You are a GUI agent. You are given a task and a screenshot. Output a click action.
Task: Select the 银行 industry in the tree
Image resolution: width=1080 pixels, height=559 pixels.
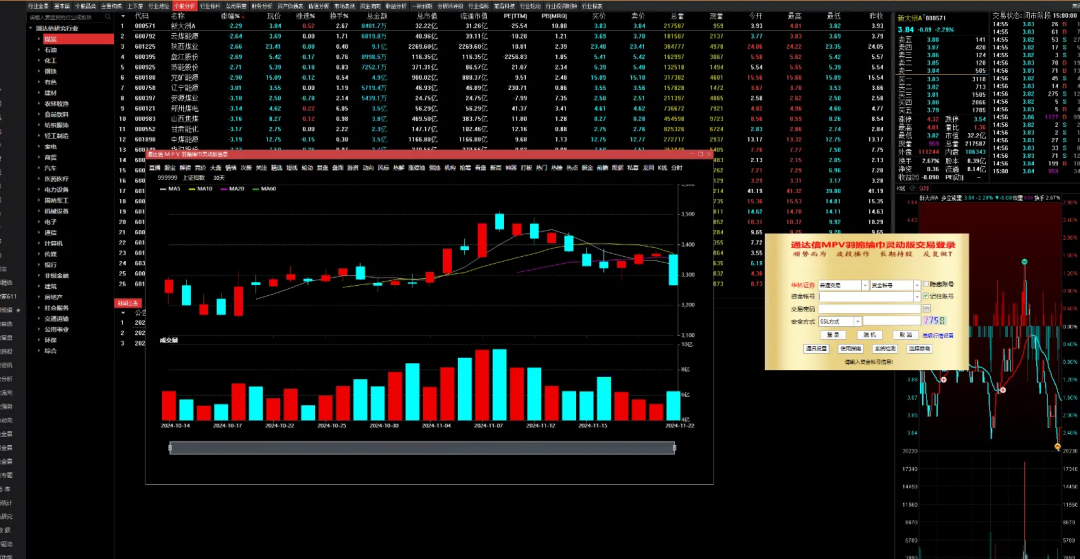click(50, 264)
